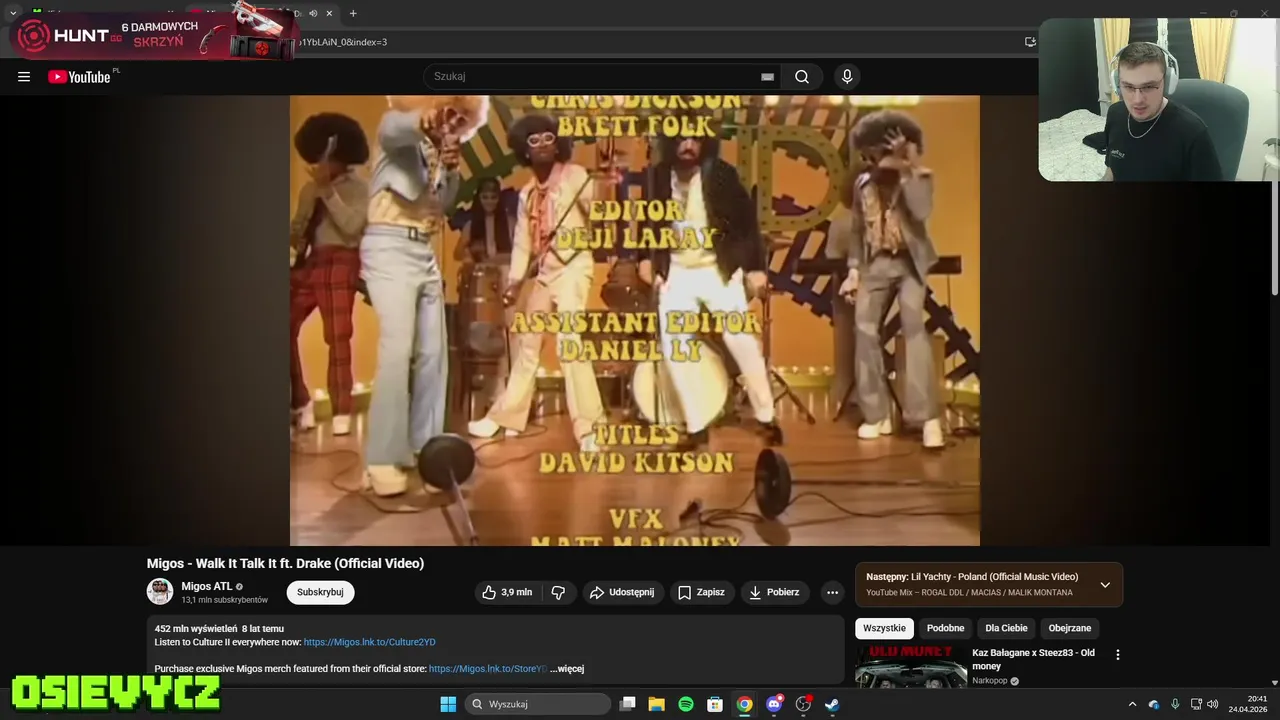Open the Migos ATL channel avatar
1280x720 pixels.
pyautogui.click(x=160, y=592)
